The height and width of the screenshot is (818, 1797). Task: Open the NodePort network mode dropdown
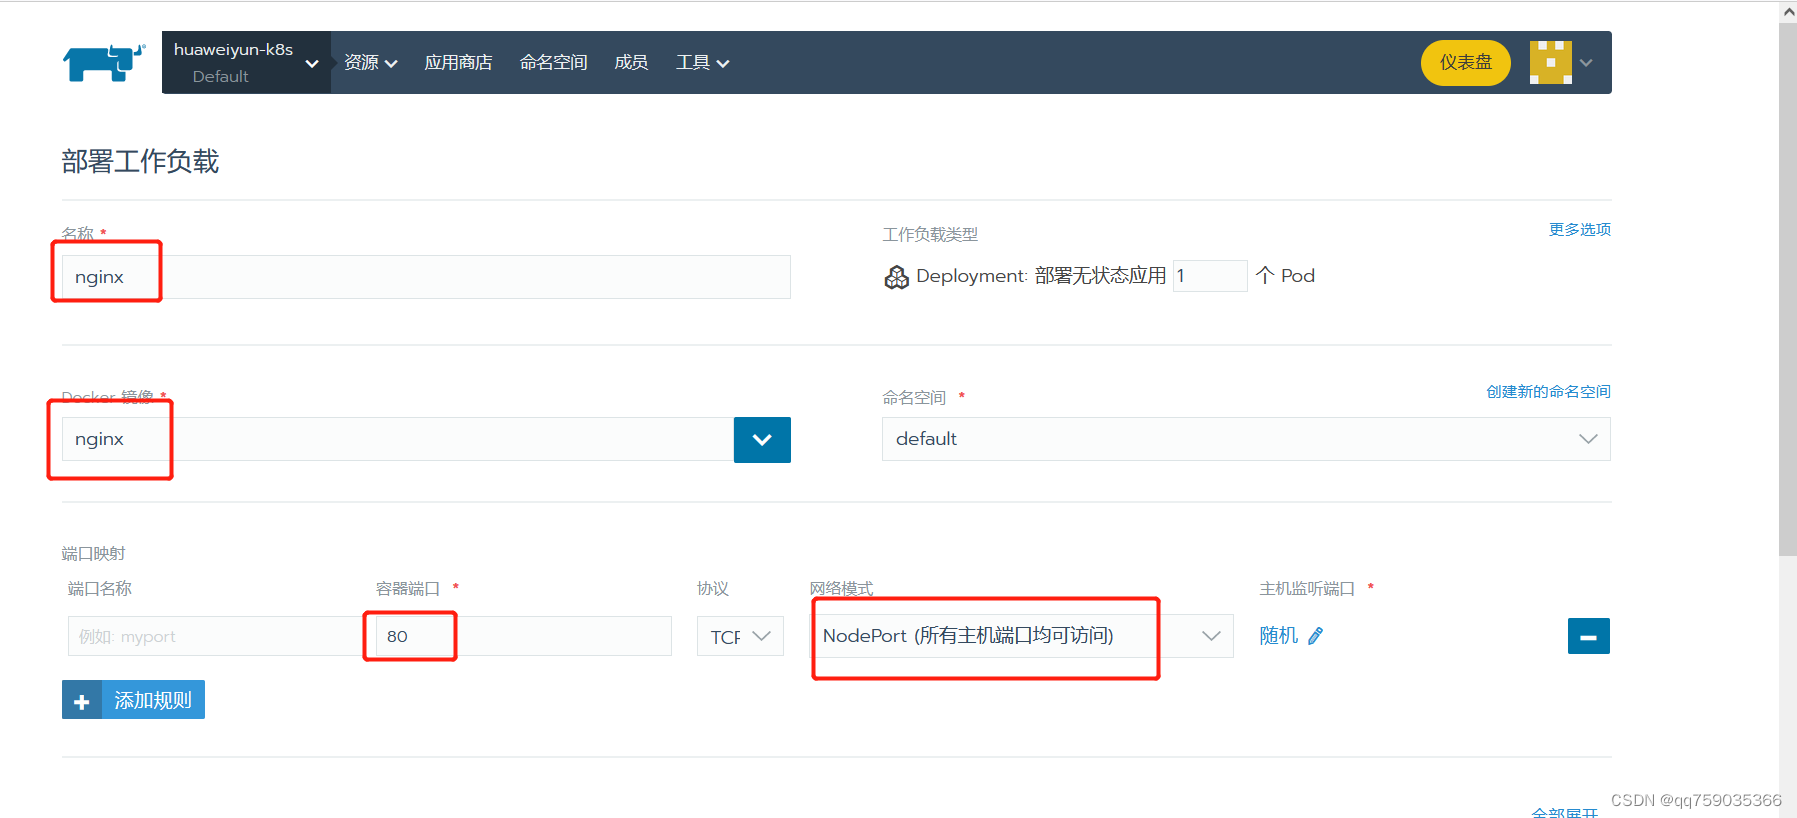(1021, 636)
